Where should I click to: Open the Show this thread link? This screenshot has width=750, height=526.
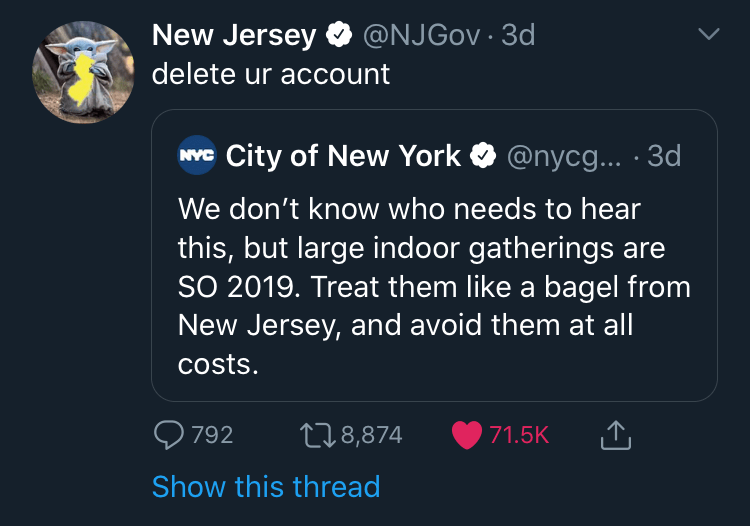pyautogui.click(x=265, y=487)
